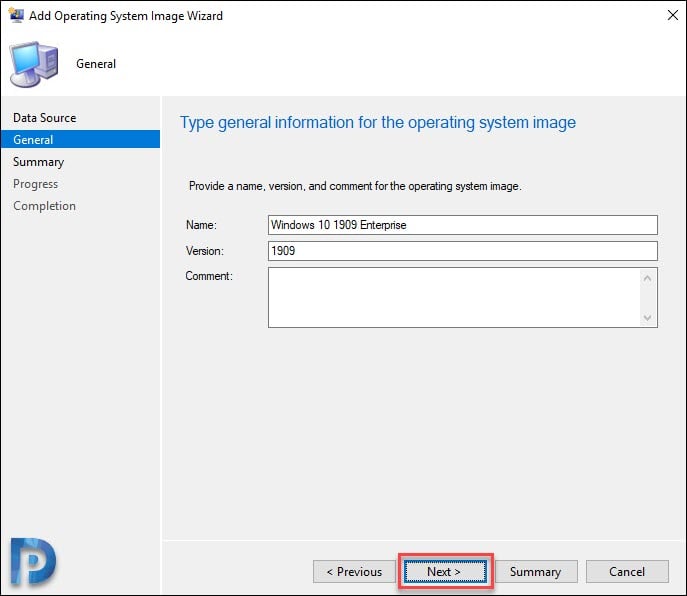Screen dimensions: 687x596
Task: Click the Name field label
Action: click(x=201, y=225)
